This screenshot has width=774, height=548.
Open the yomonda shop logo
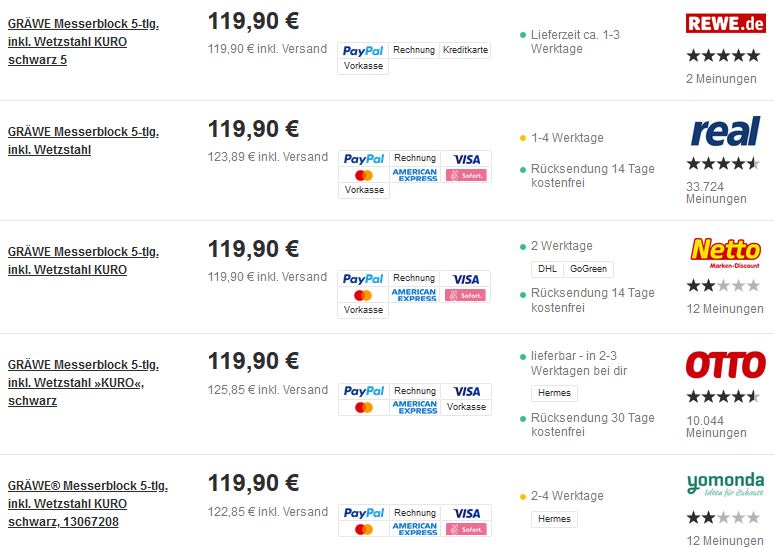726,484
